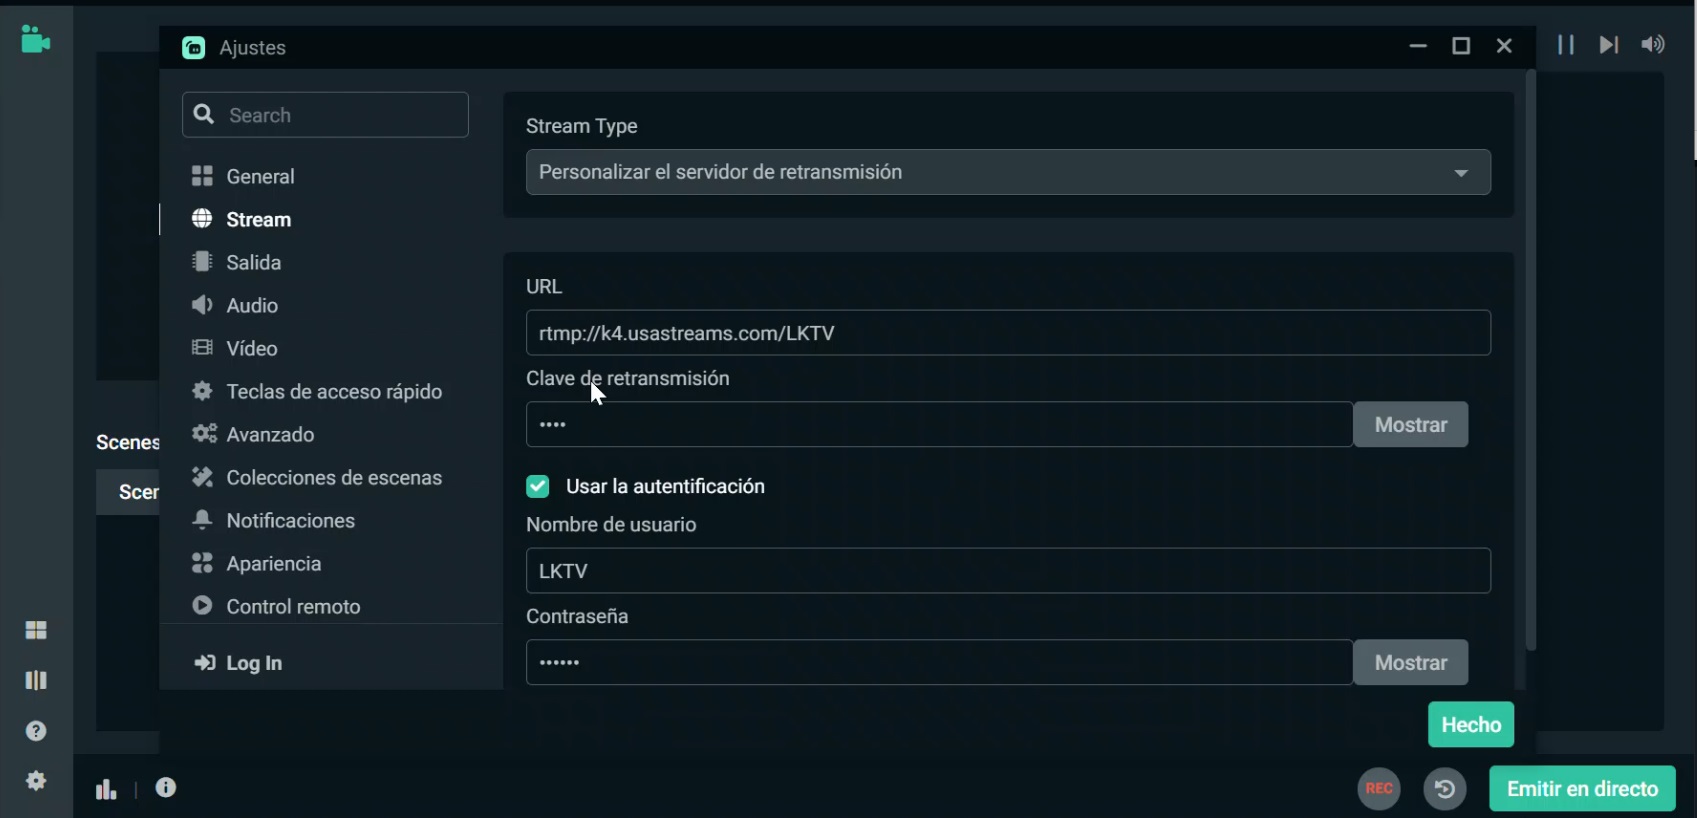Image resolution: width=1697 pixels, height=818 pixels.
Task: Click the Salida chip icon
Action: 202,261
